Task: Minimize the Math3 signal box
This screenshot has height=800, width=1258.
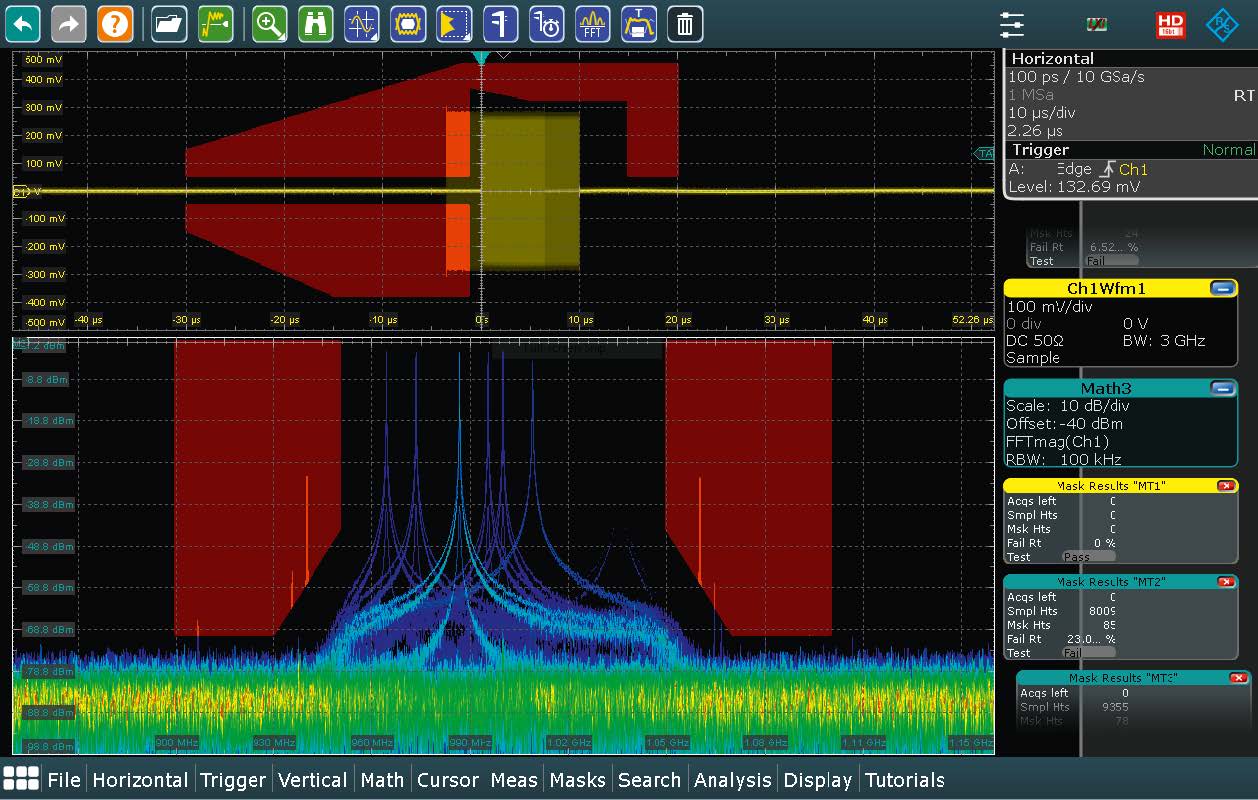Action: coord(1222,388)
